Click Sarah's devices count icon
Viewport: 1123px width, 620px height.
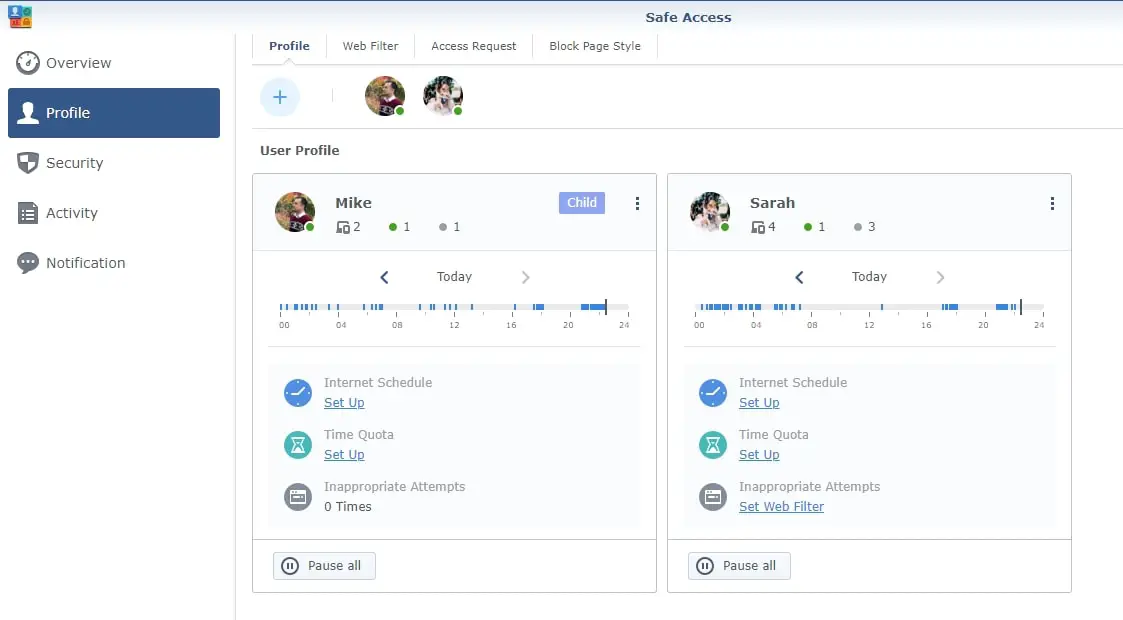[758, 227]
